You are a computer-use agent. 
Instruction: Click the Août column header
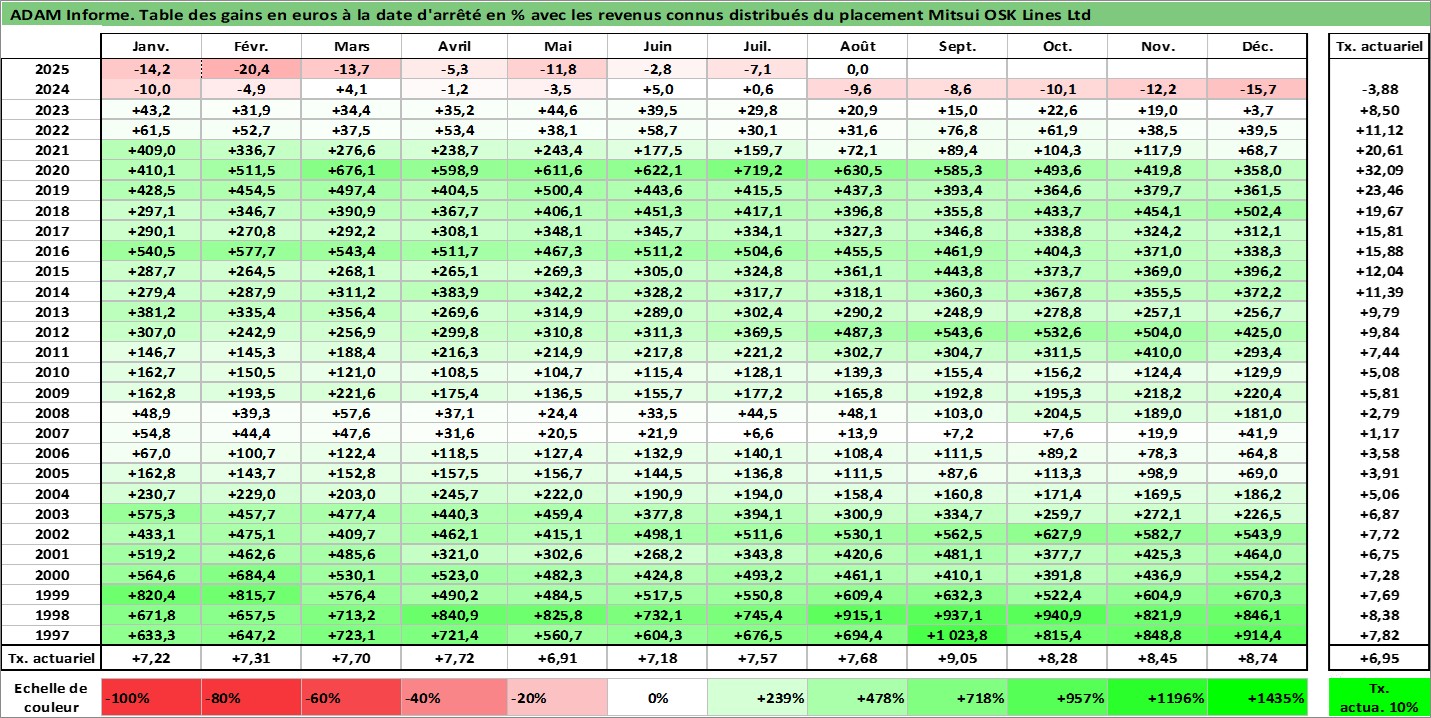[x=858, y=46]
